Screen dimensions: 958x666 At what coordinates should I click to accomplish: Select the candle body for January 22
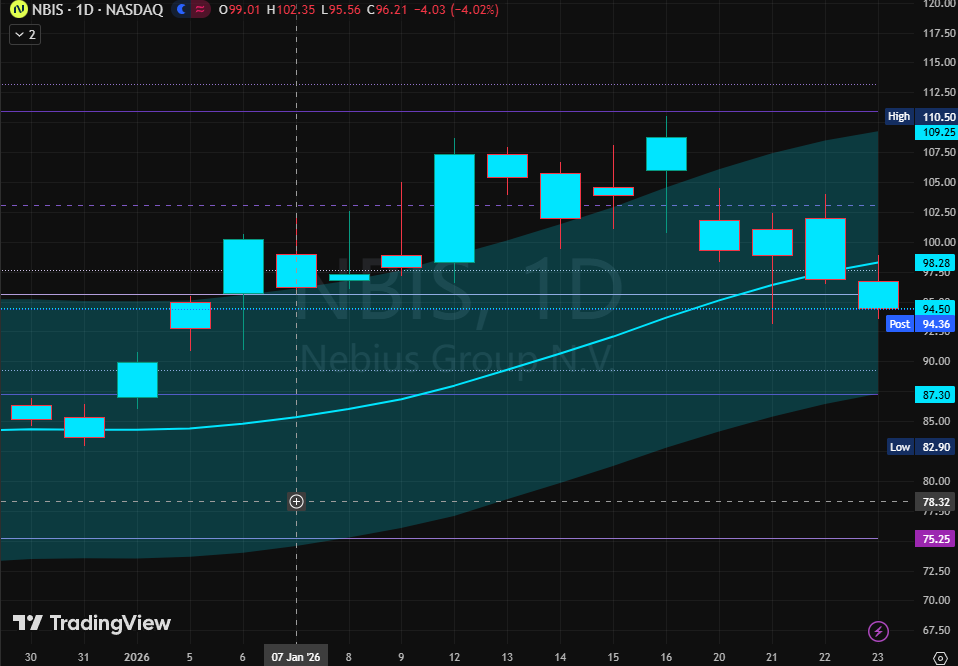pyautogui.click(x=825, y=249)
